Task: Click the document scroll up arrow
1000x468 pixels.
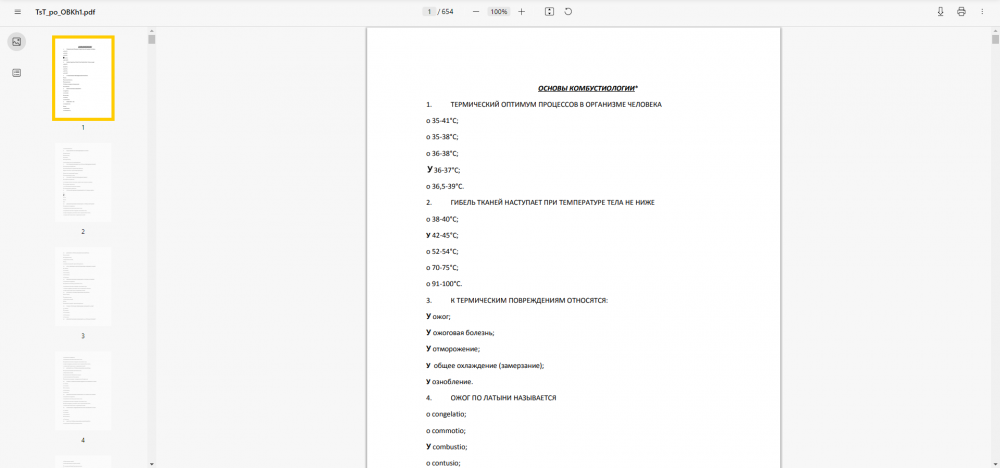Action: pos(995,30)
